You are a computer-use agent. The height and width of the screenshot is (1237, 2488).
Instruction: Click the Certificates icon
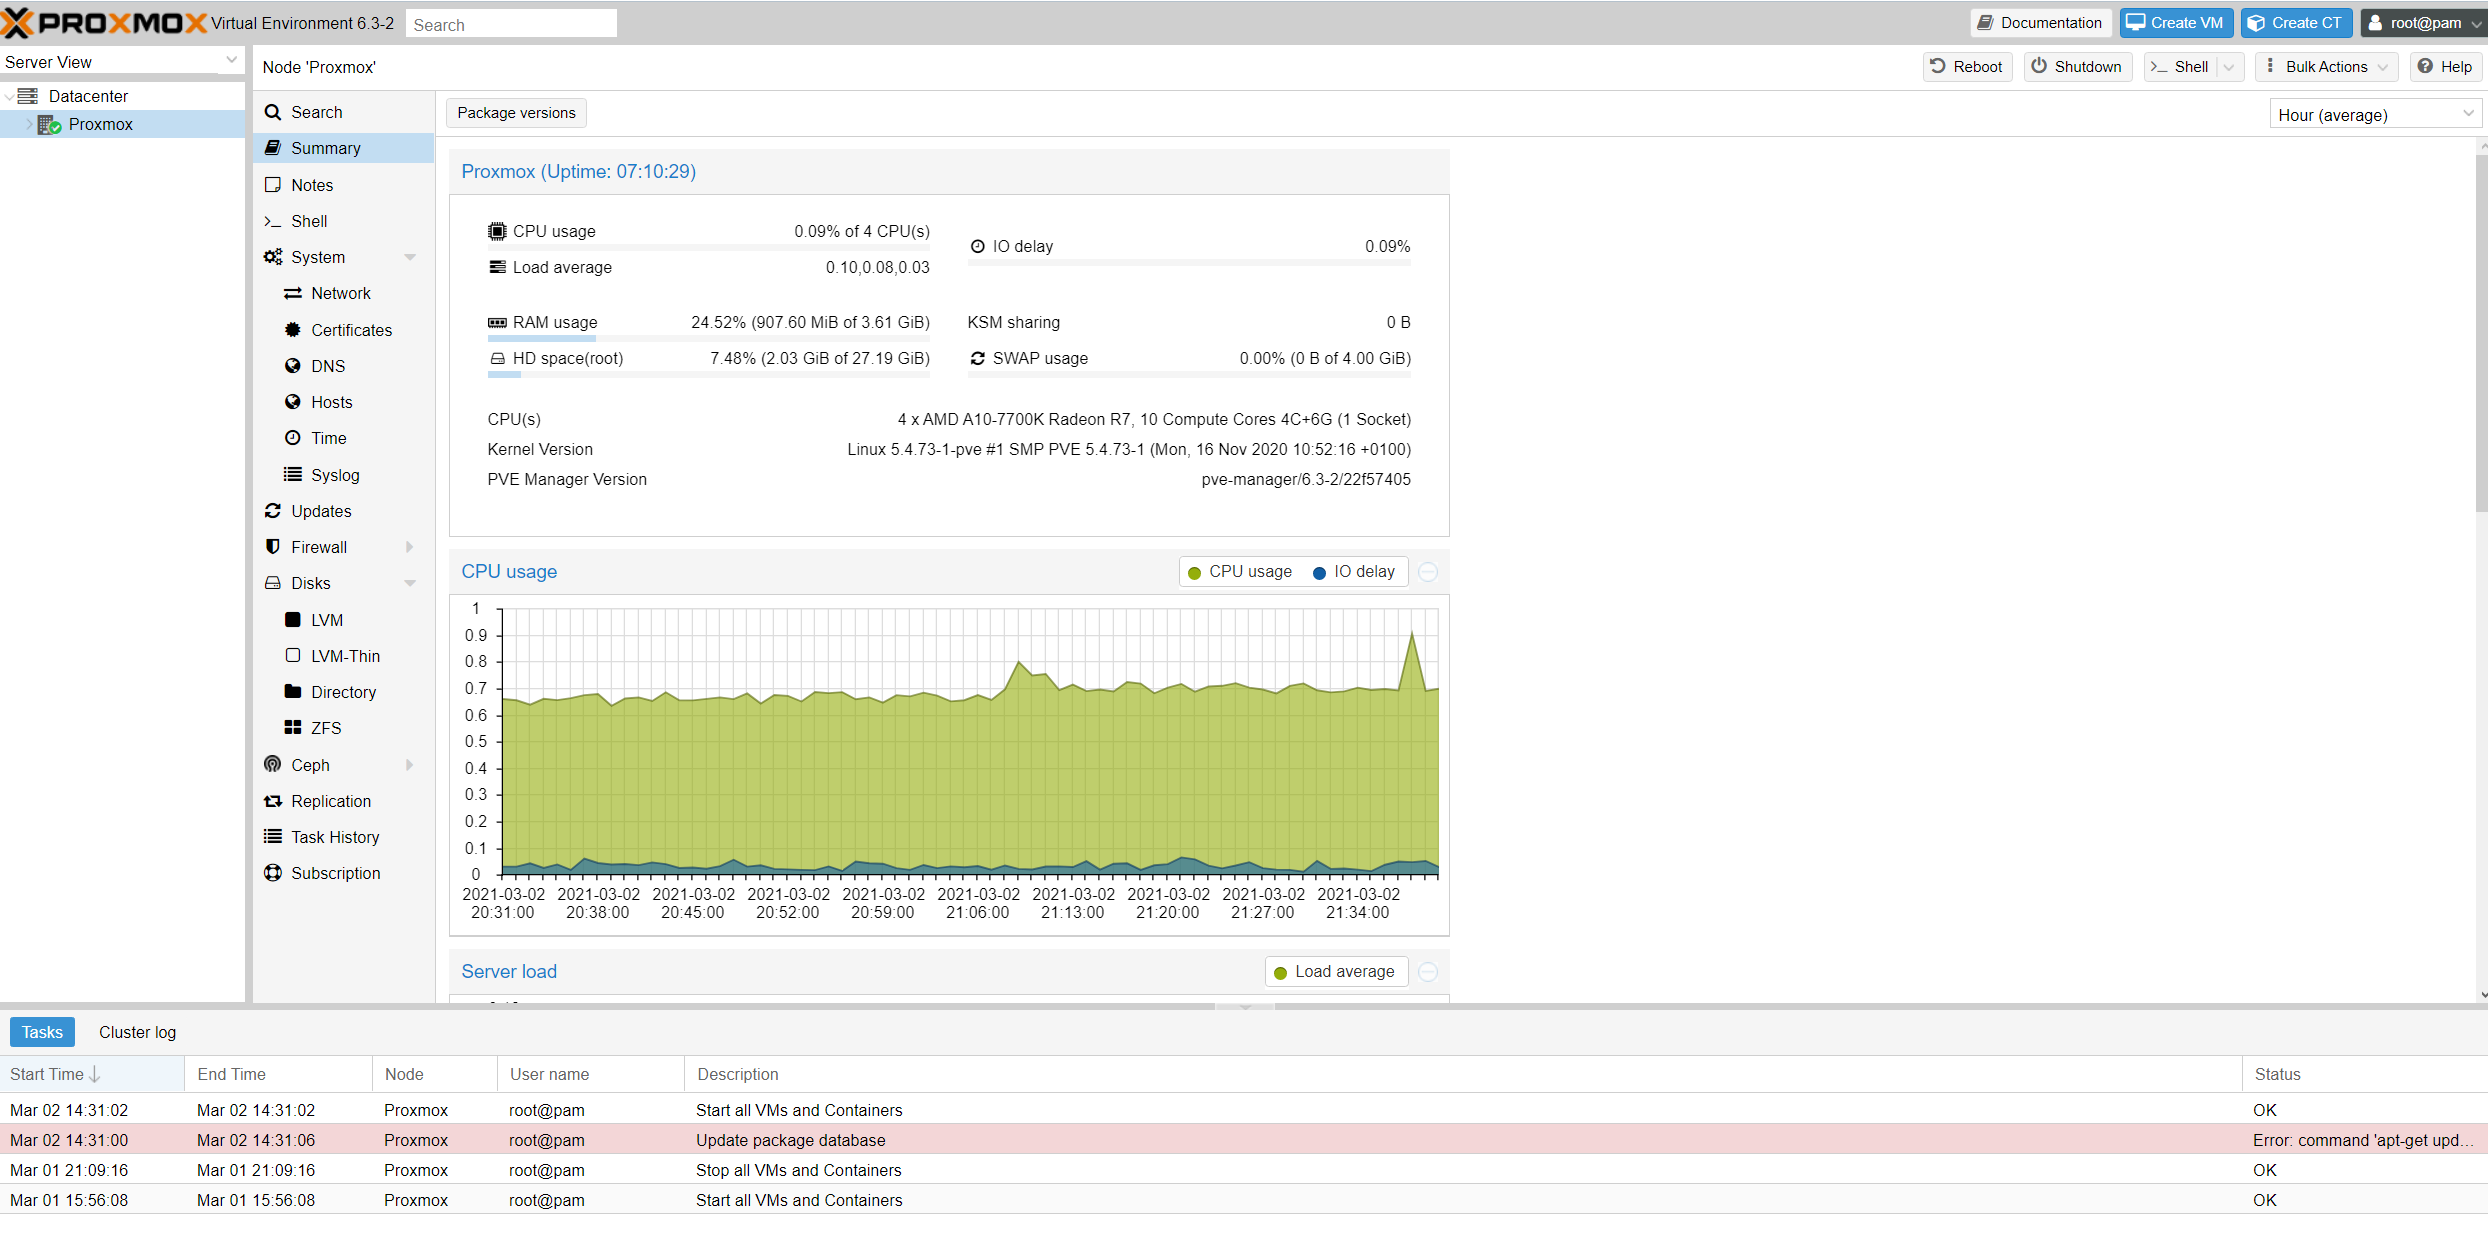coord(292,330)
